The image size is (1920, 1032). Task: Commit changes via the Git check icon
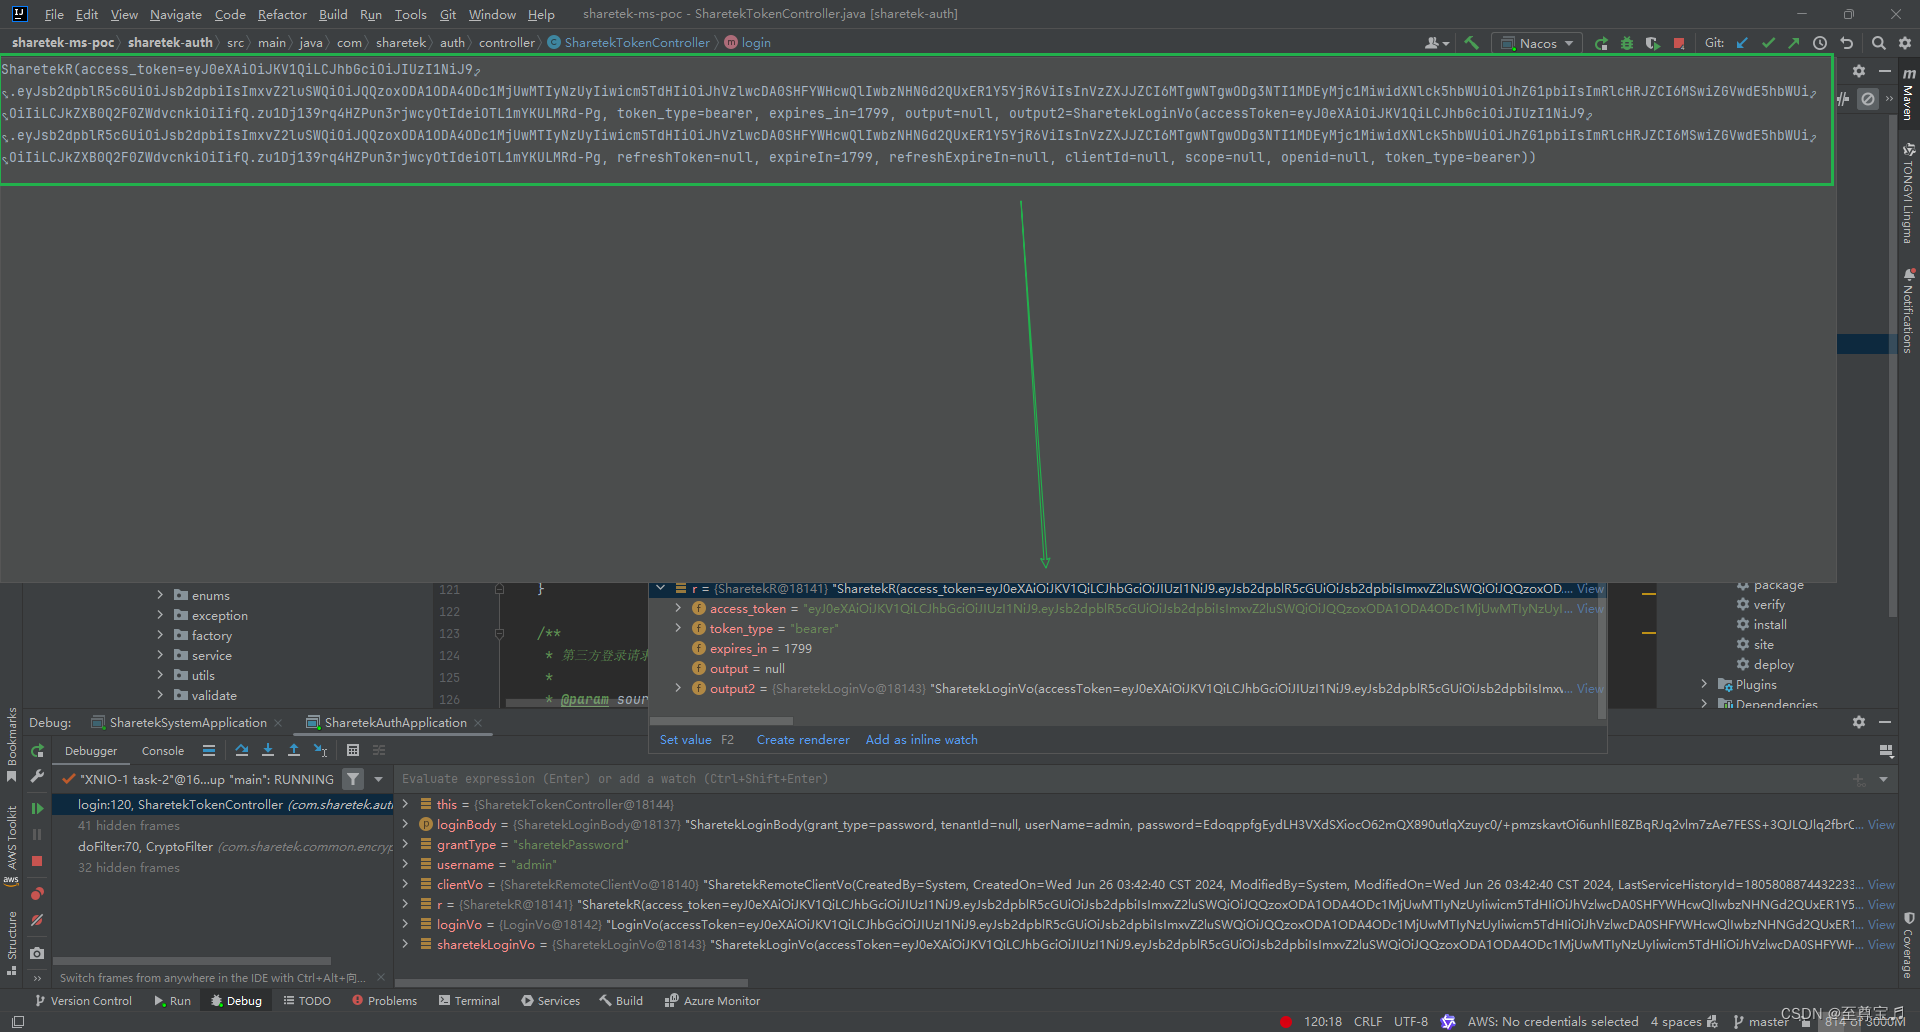[x=1769, y=43]
